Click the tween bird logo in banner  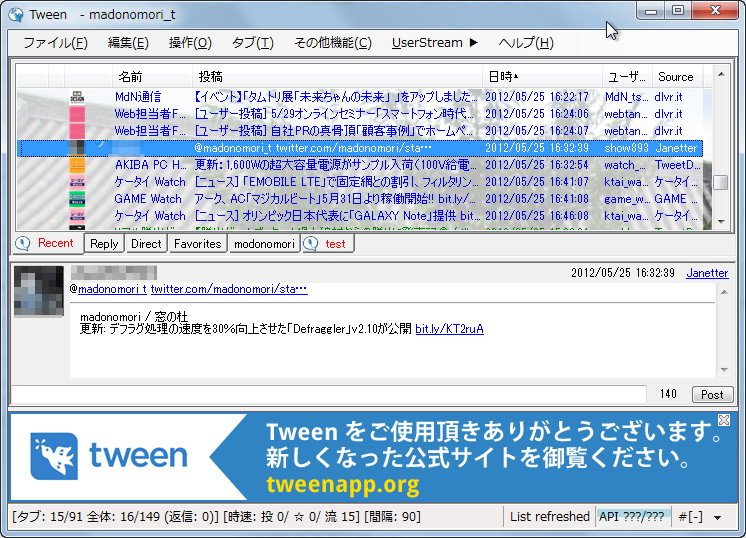pos(54,456)
